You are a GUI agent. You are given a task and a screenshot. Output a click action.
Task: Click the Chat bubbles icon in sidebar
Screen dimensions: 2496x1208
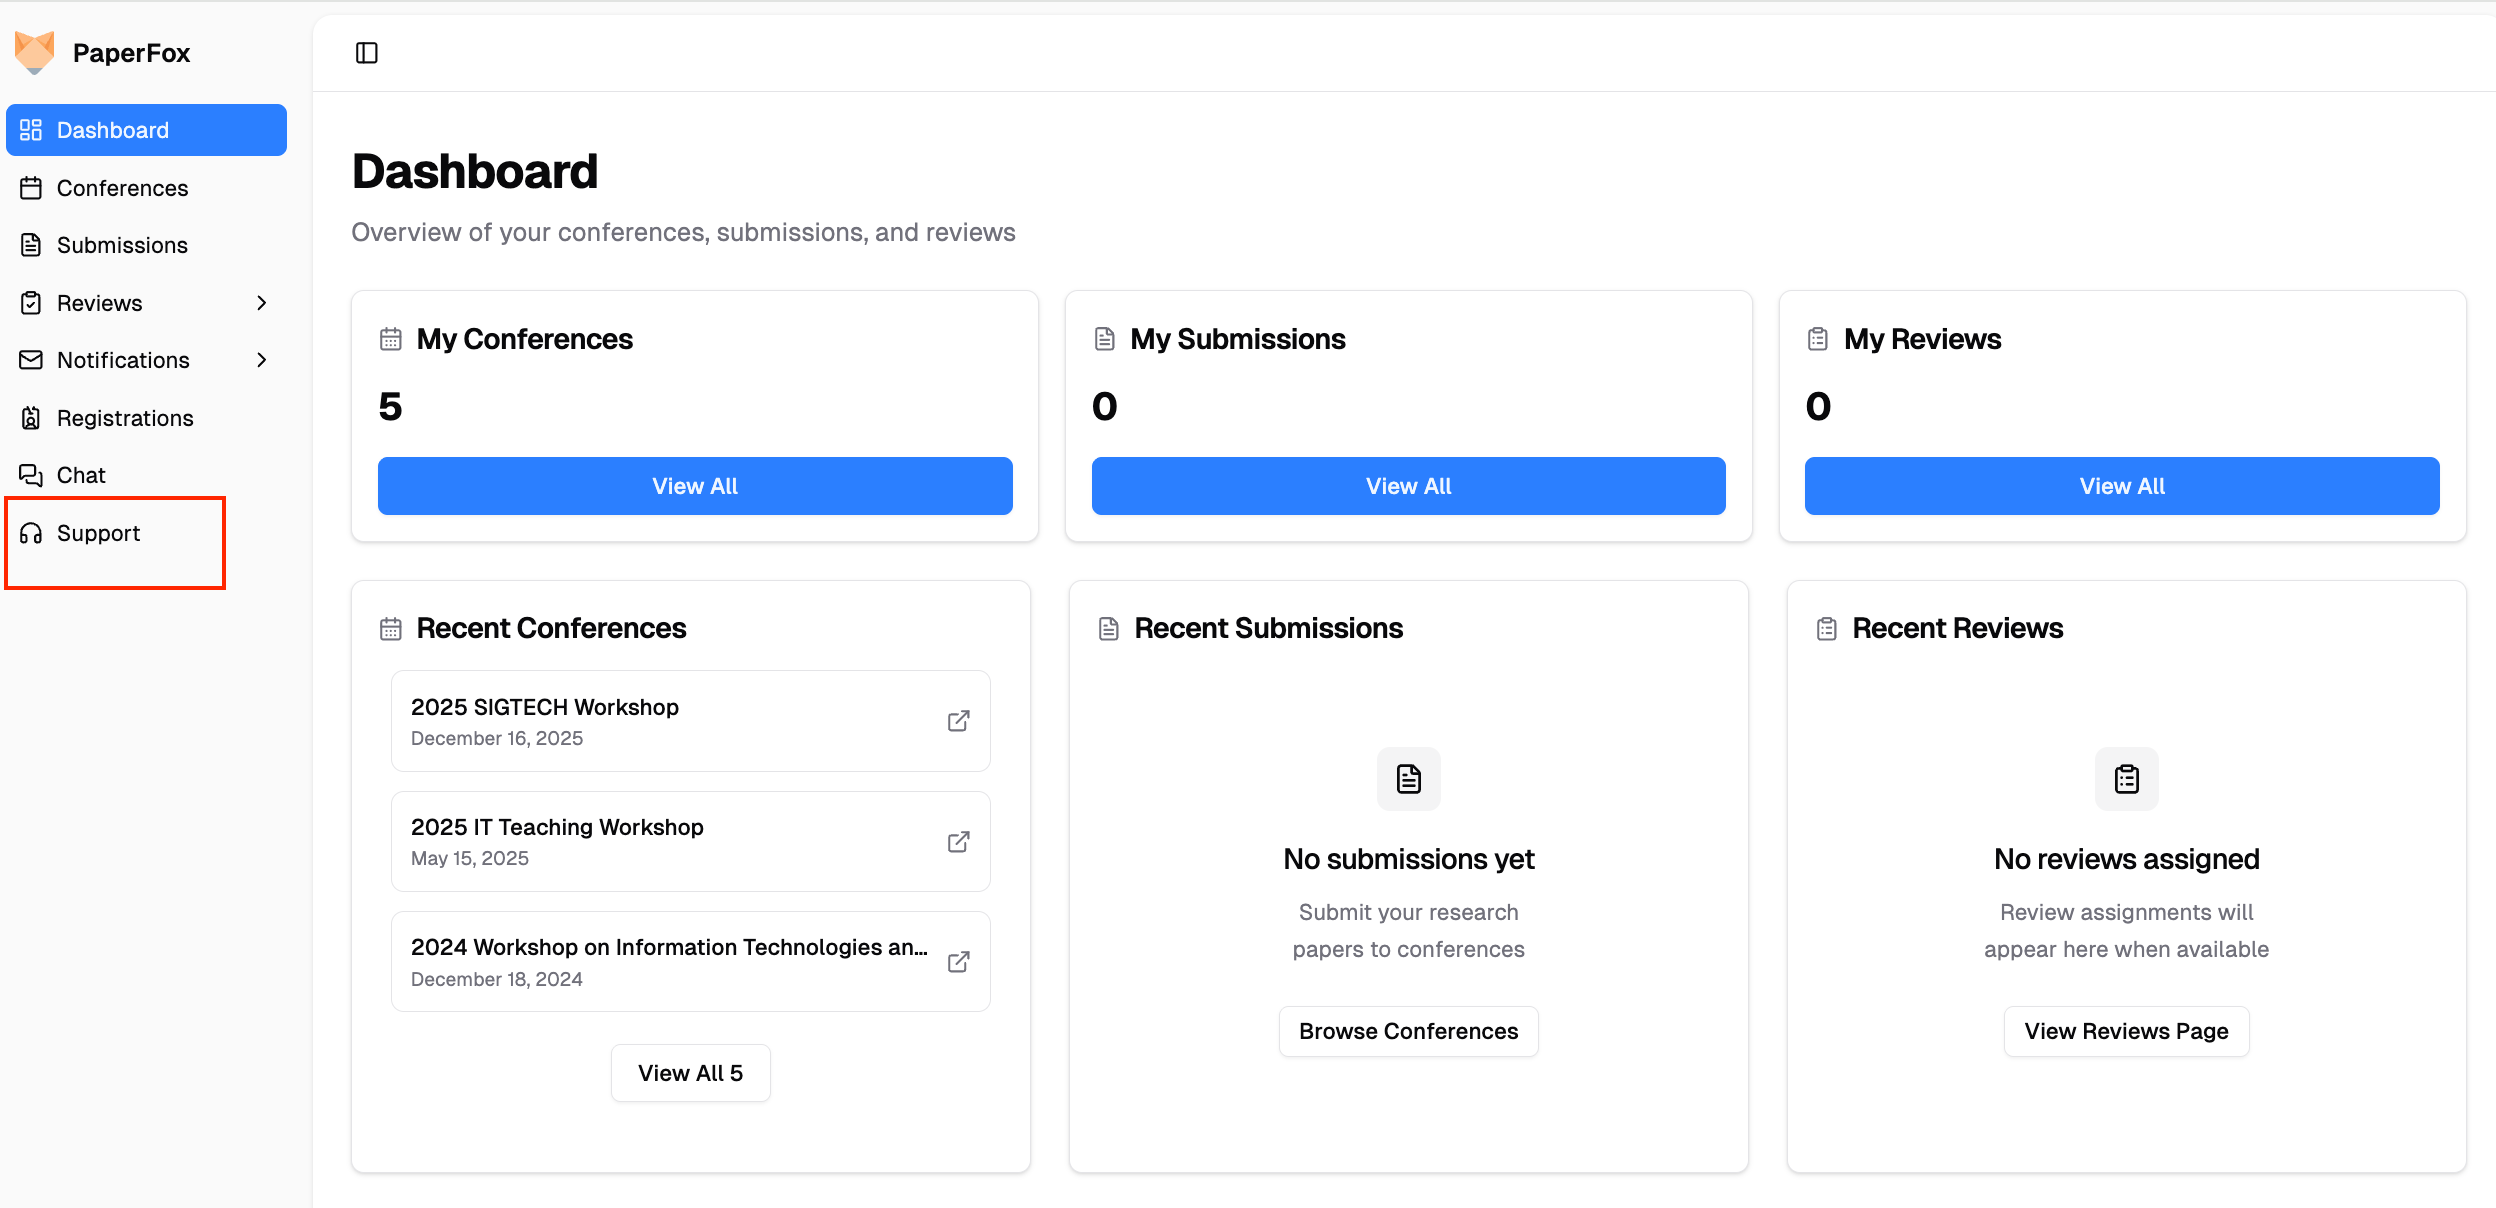click(31, 475)
